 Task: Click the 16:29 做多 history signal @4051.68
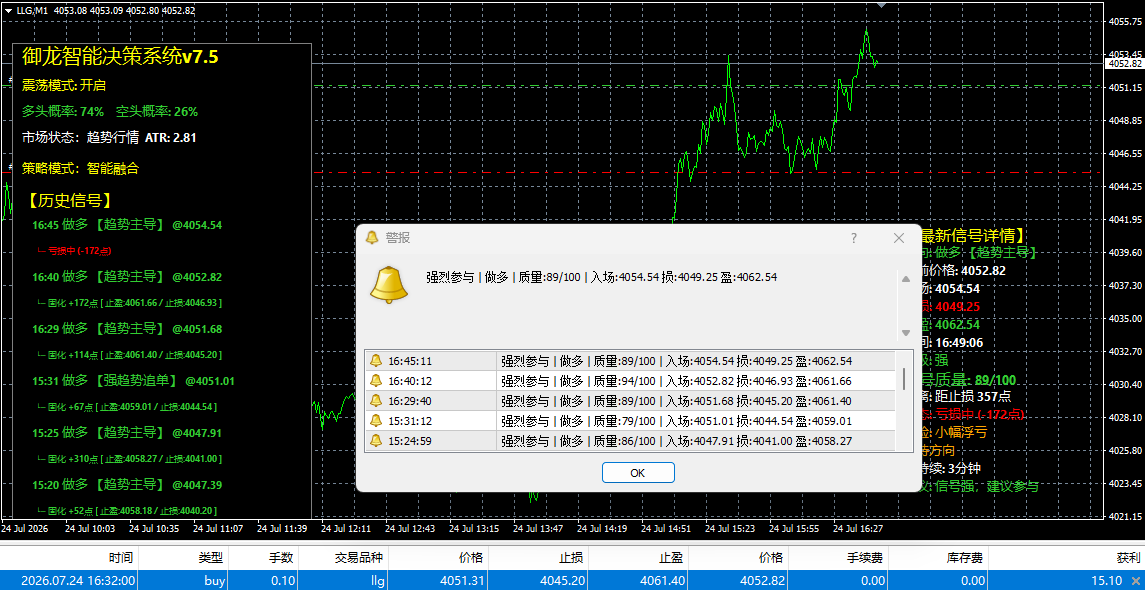pyautogui.click(x=127, y=329)
